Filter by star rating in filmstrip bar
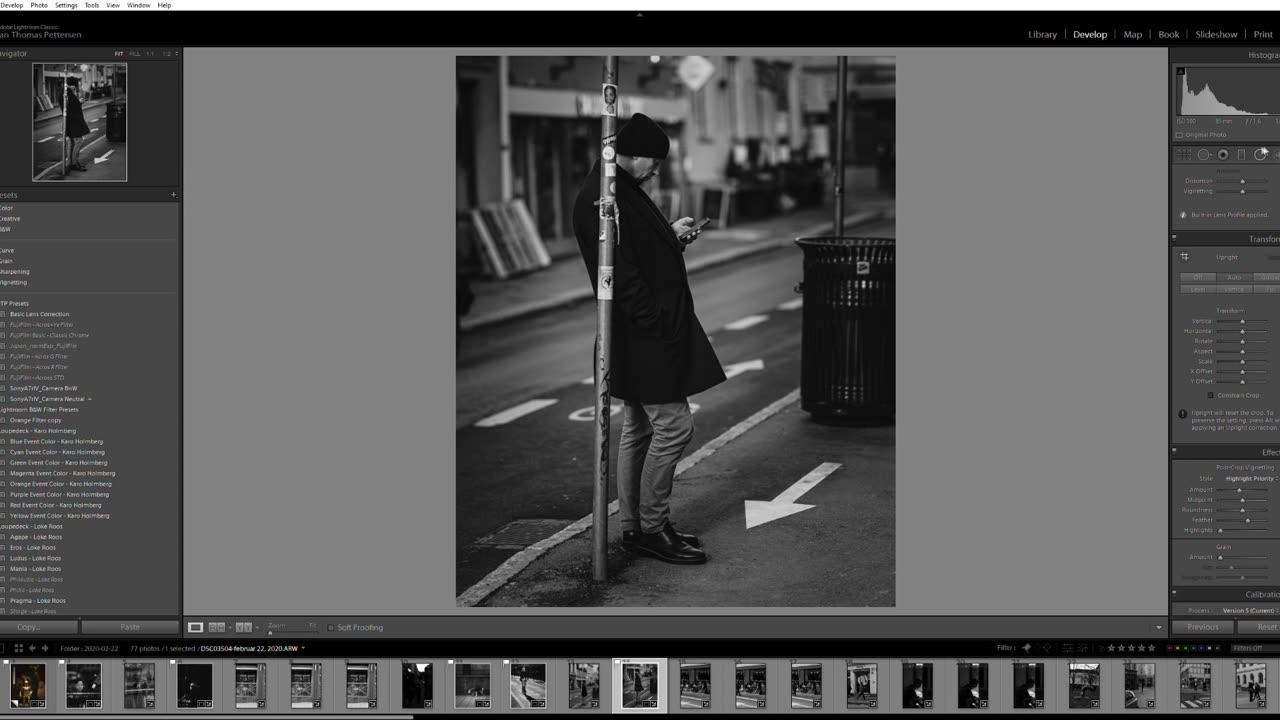Image resolution: width=1280 pixels, height=720 pixels. [x=1130, y=648]
